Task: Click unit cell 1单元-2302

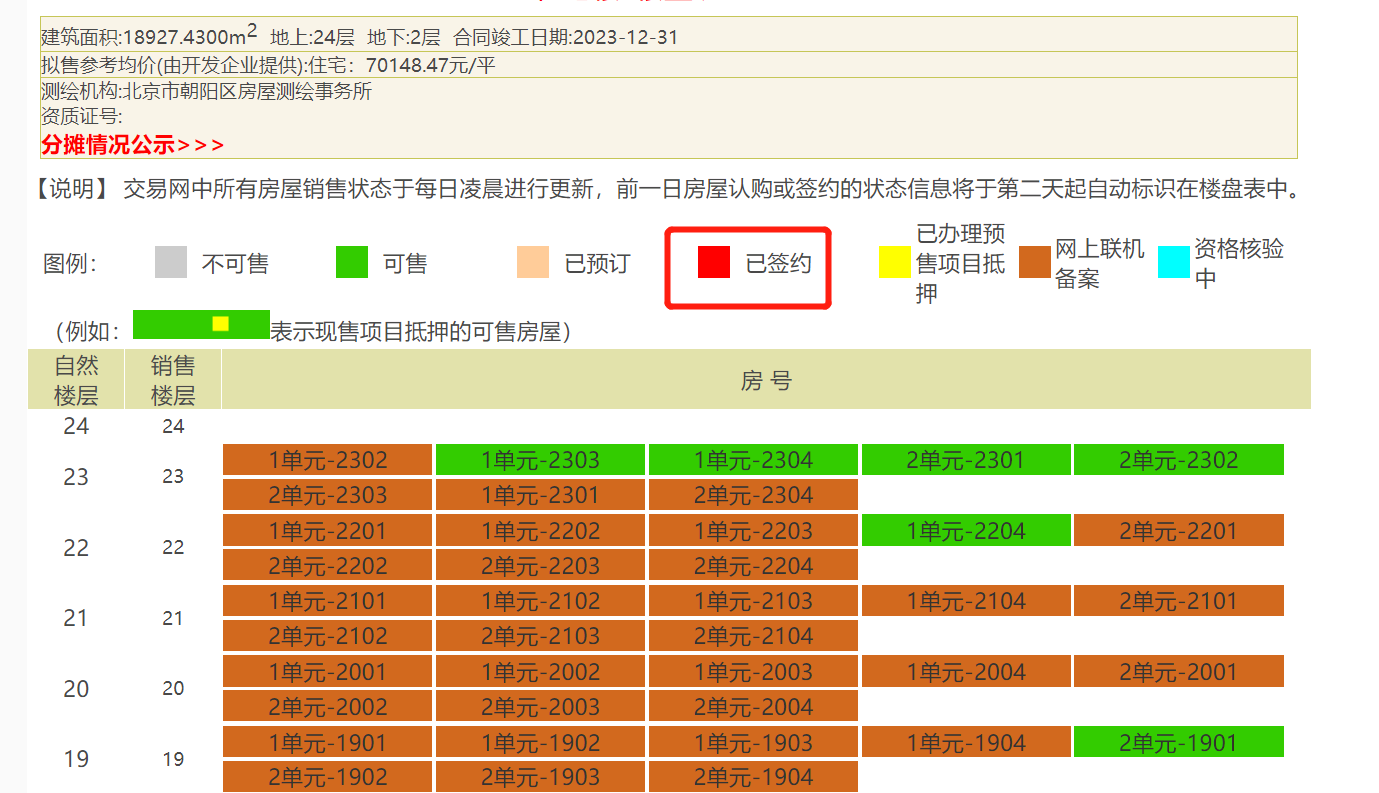Action: [x=327, y=459]
